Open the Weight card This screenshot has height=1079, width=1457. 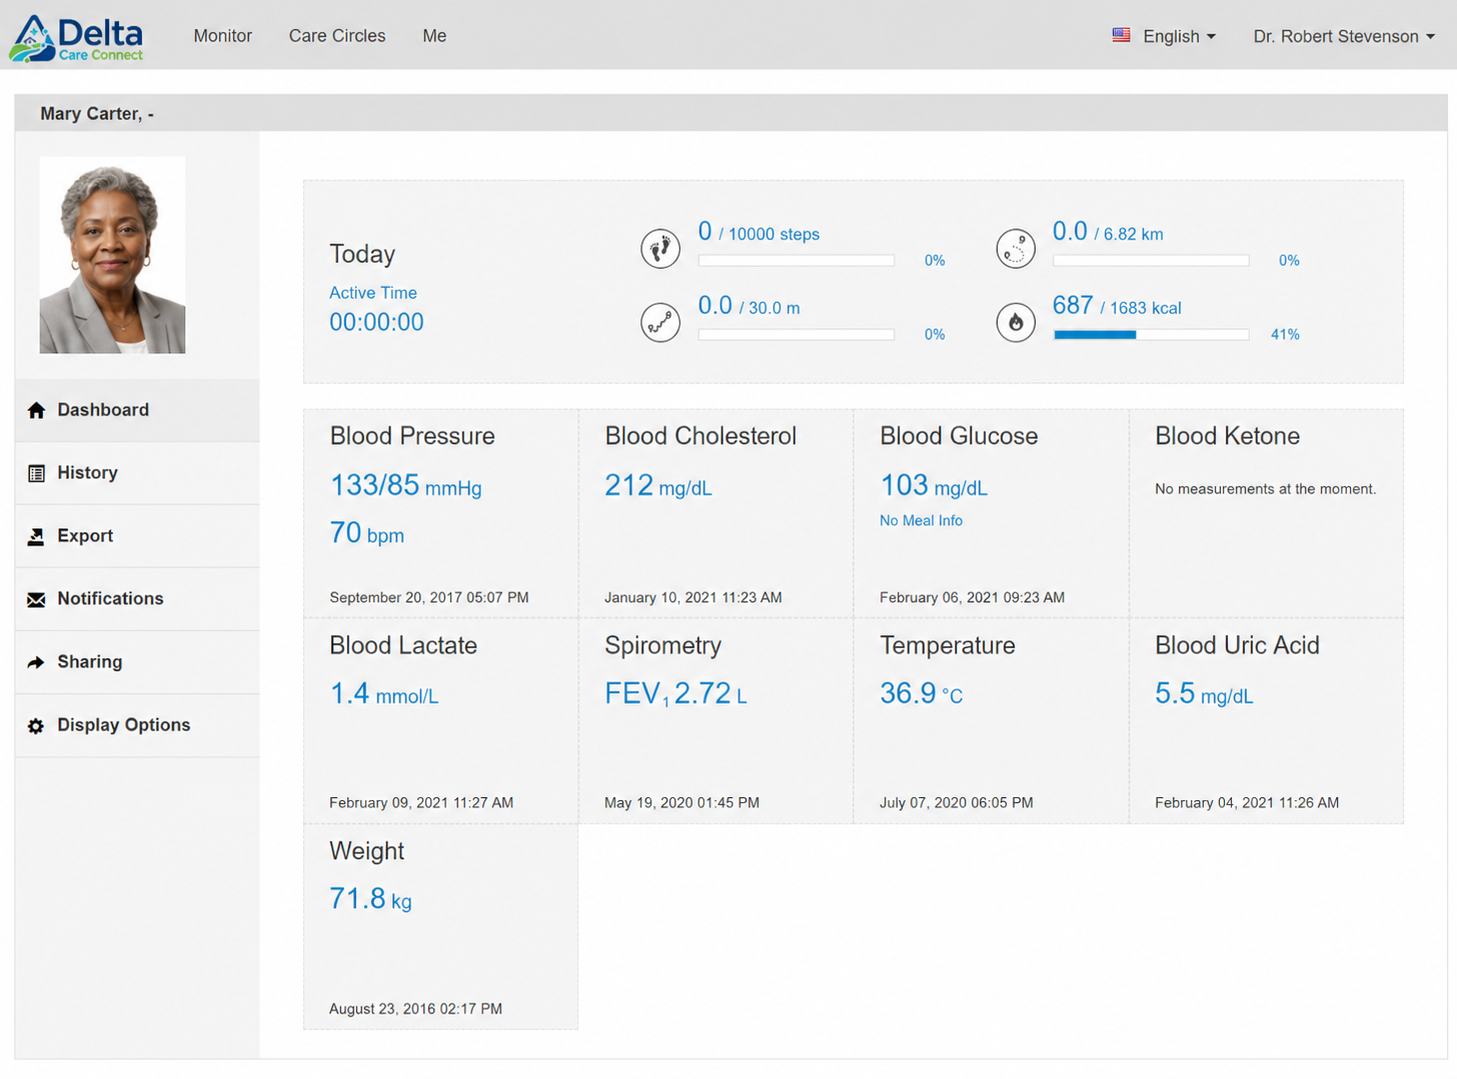[x=441, y=927]
